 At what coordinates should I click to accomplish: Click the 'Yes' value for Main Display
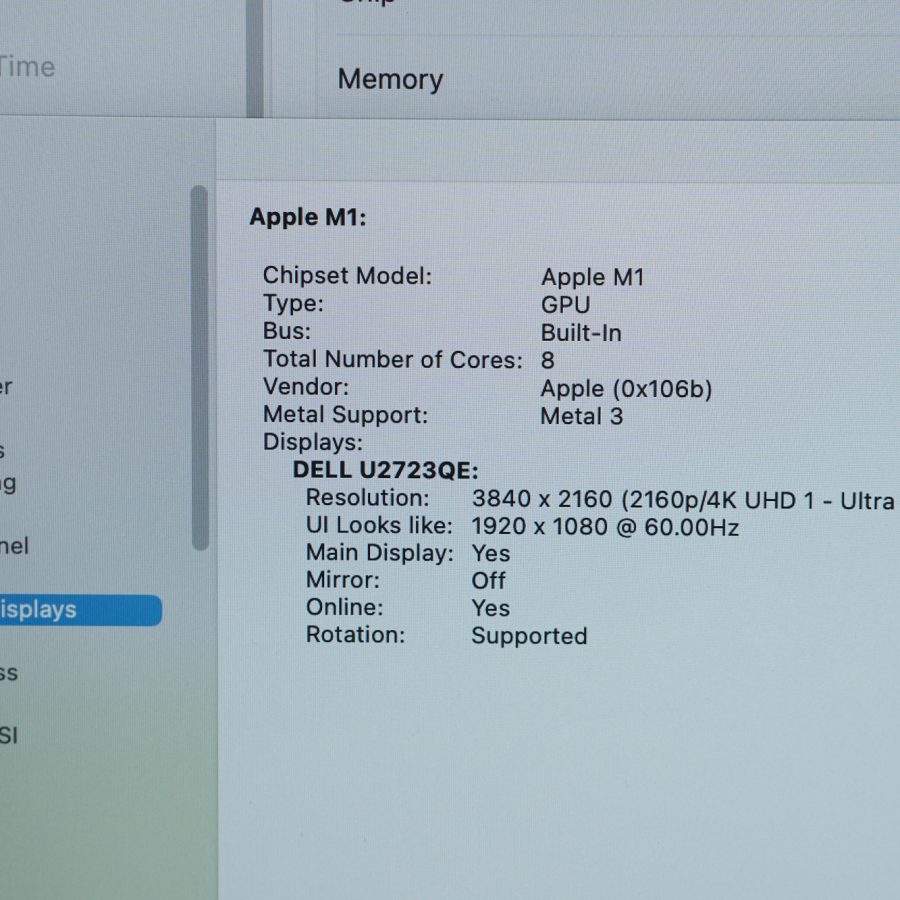(491, 554)
